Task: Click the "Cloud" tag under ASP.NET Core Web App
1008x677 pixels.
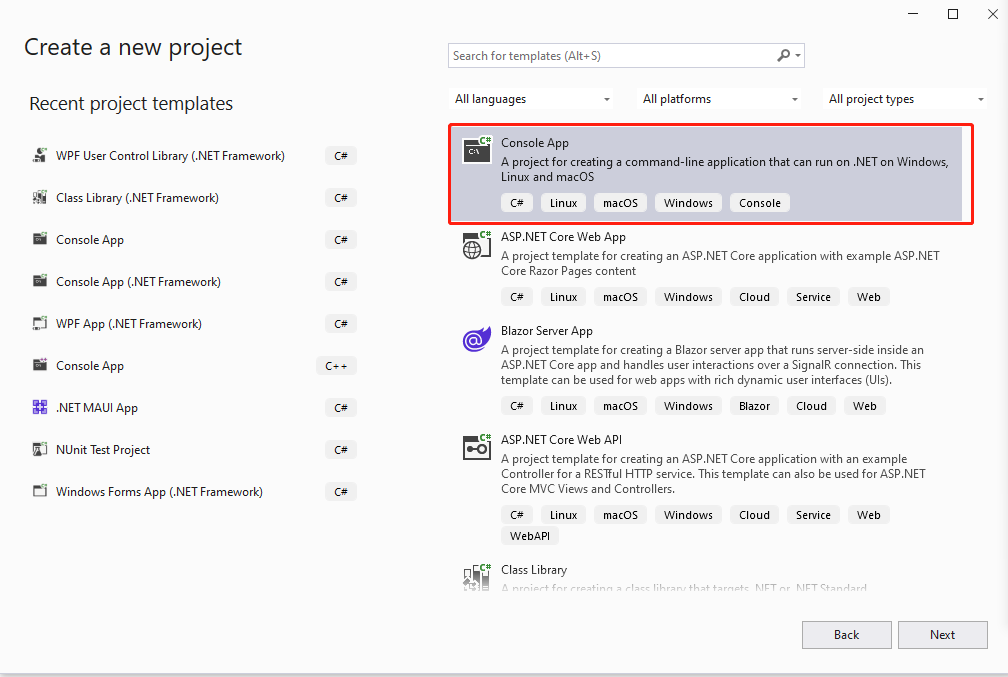Action: 754,297
